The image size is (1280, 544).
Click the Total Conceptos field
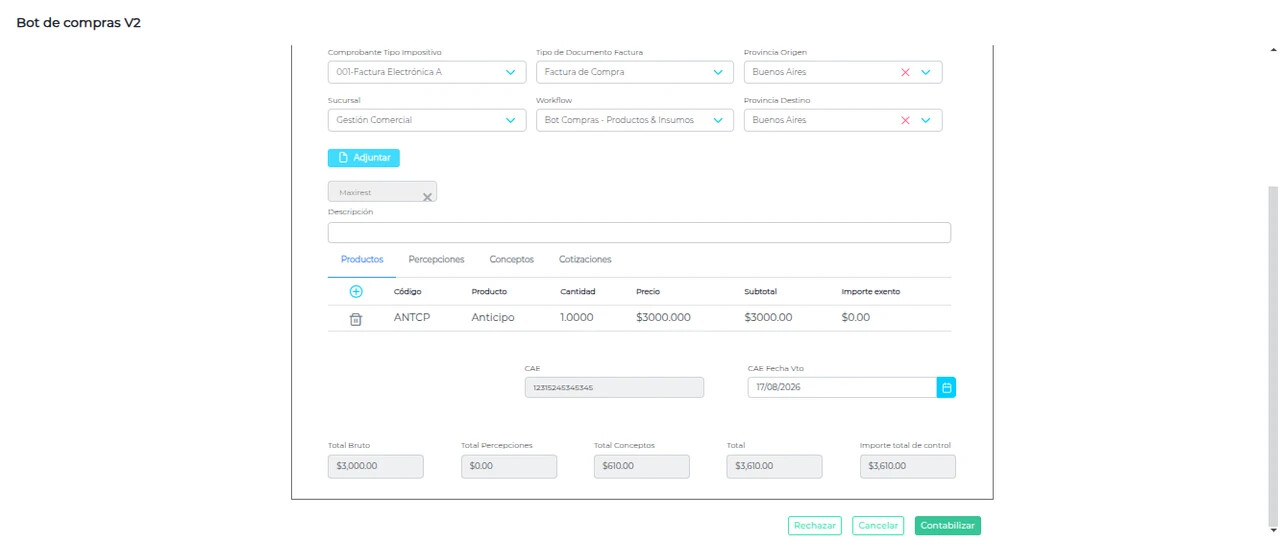(642, 466)
